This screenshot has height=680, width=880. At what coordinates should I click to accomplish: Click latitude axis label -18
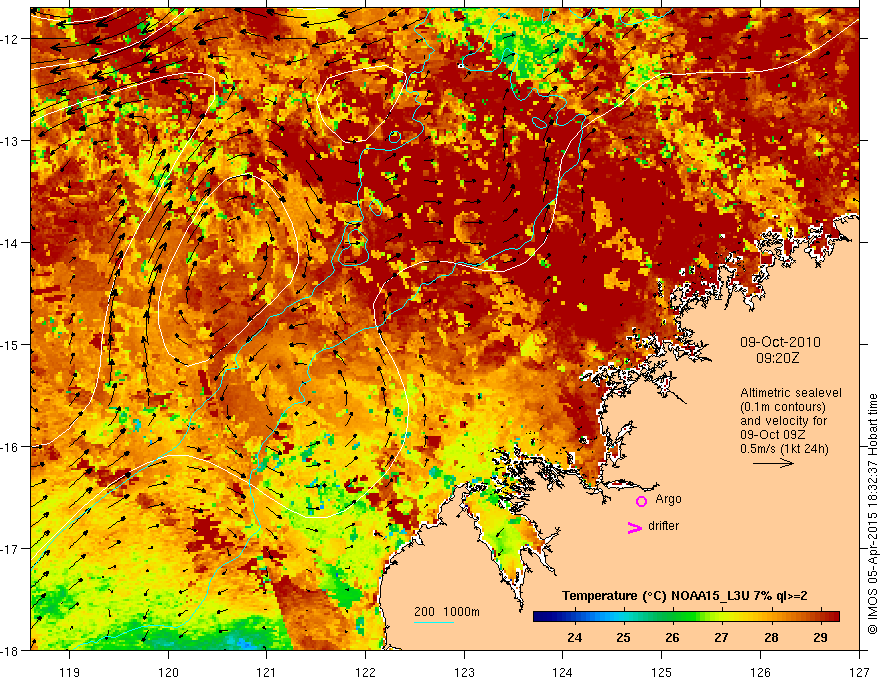11,651
